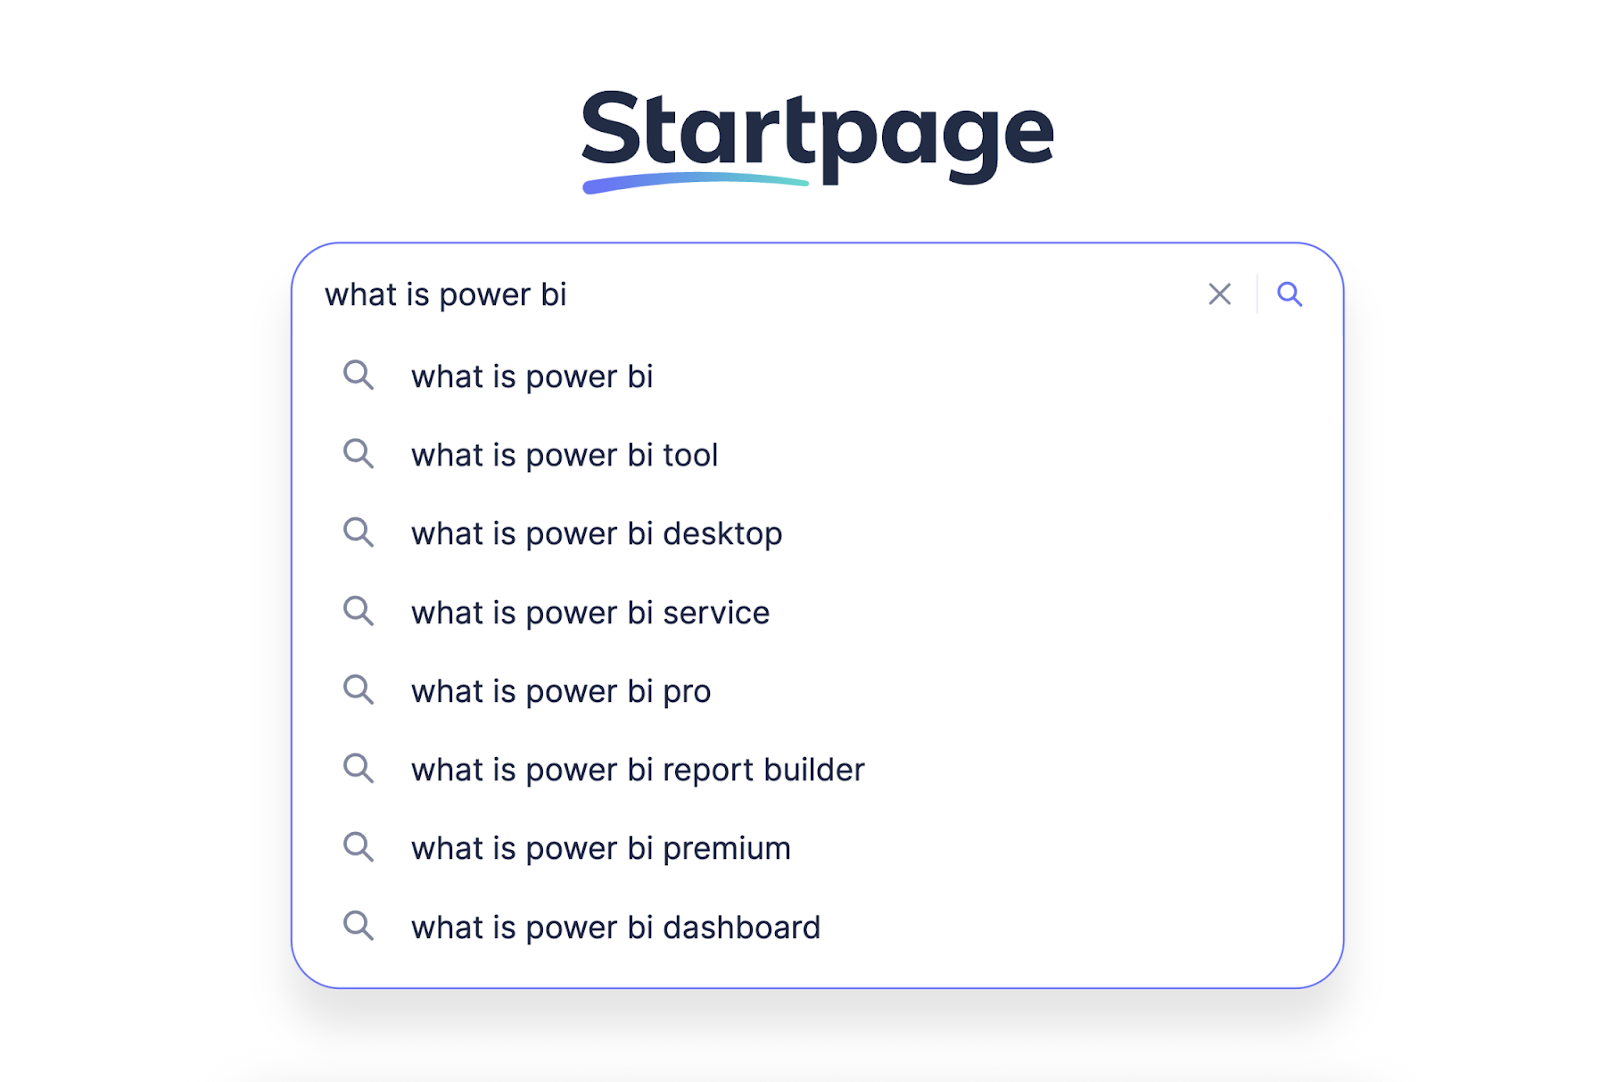
Task: Click the magnifier icon beside 'what is power bi premium'
Action: tap(358, 847)
